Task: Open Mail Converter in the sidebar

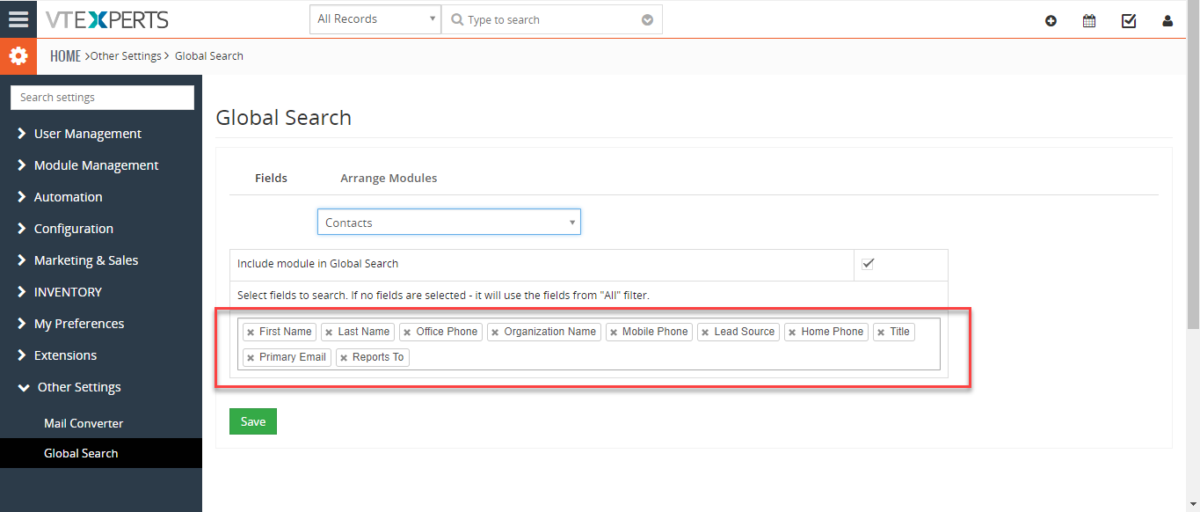Action: 83,423
